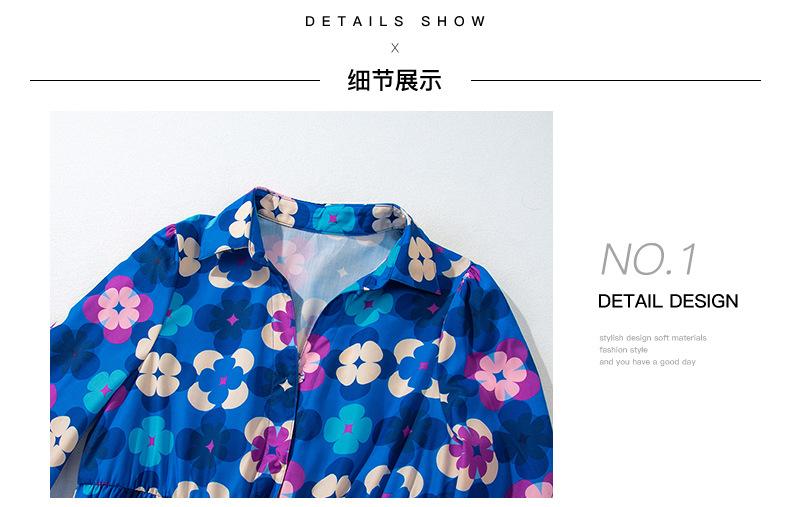This screenshot has width=790, height=507.
Task: Click the white background above the shirt
Action: tap(302, 149)
